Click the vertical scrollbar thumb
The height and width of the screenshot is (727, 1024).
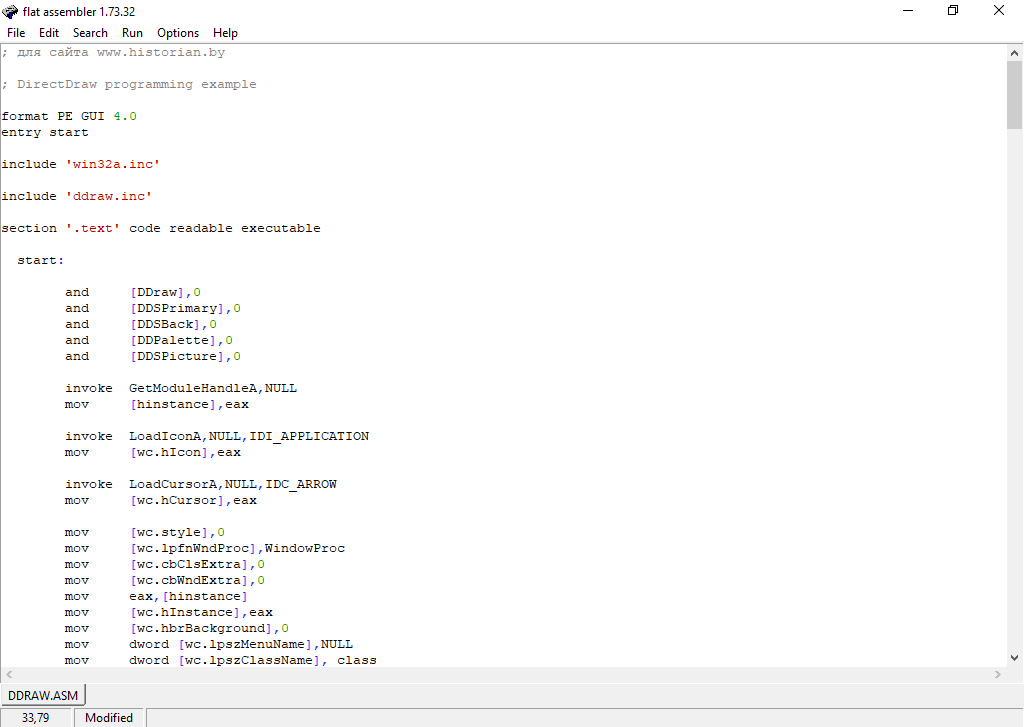tap(1014, 95)
